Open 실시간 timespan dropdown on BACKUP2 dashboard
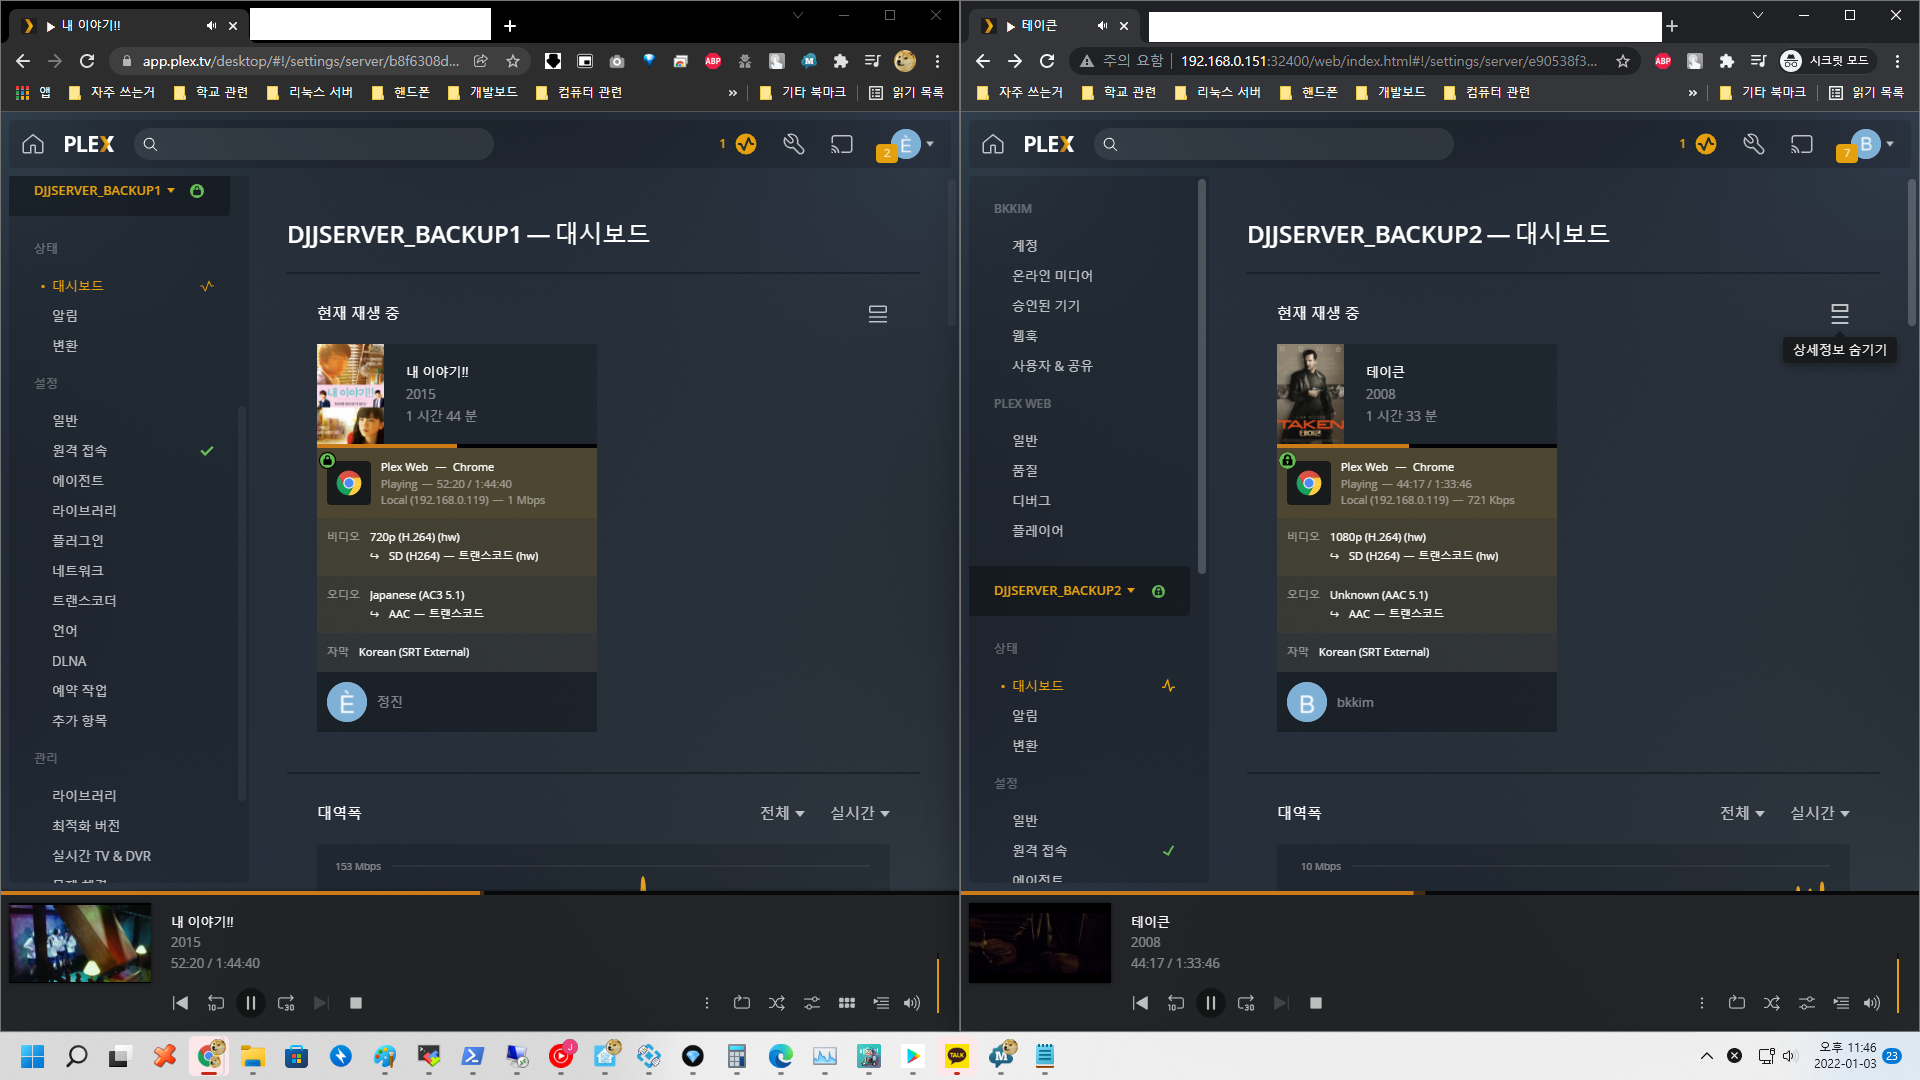 point(1819,813)
